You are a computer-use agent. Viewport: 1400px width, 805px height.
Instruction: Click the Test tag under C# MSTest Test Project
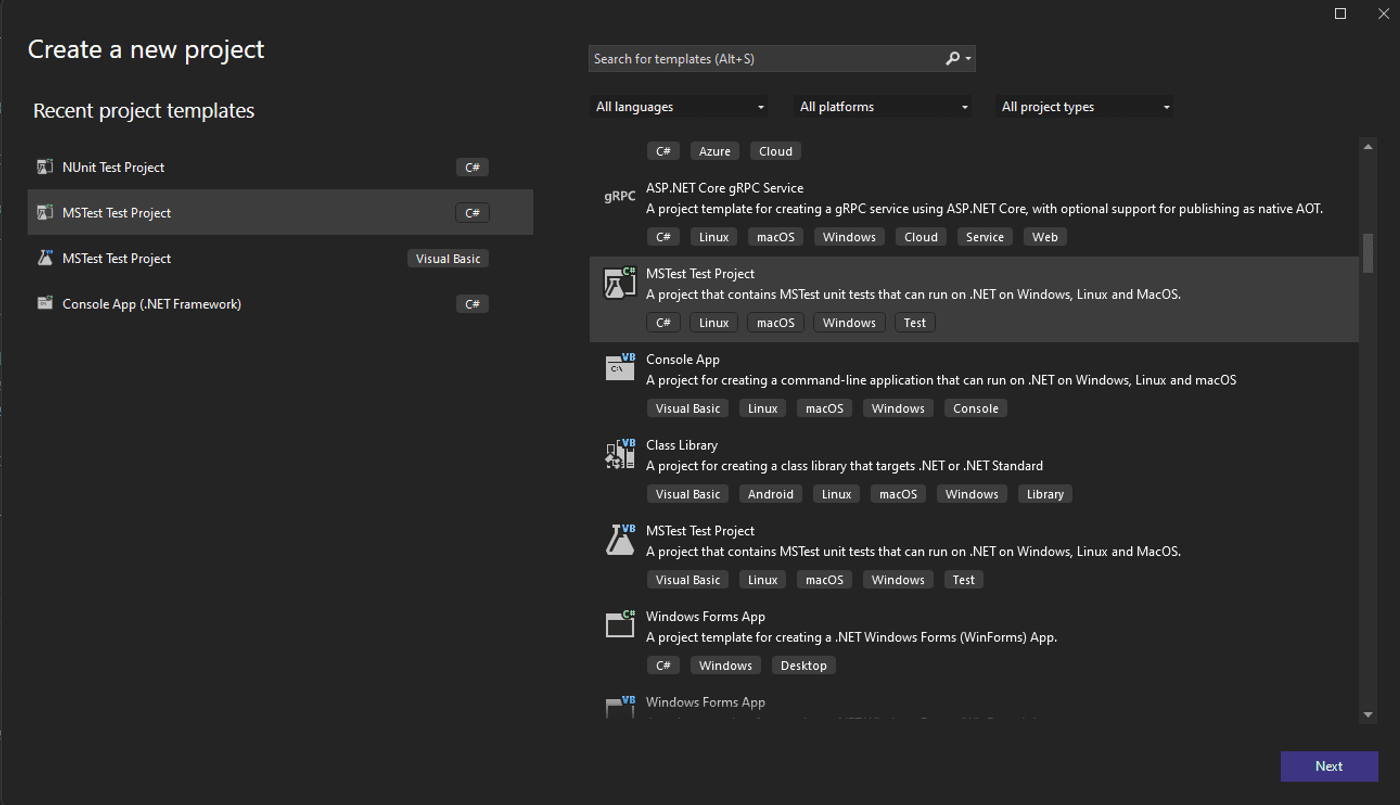point(915,322)
